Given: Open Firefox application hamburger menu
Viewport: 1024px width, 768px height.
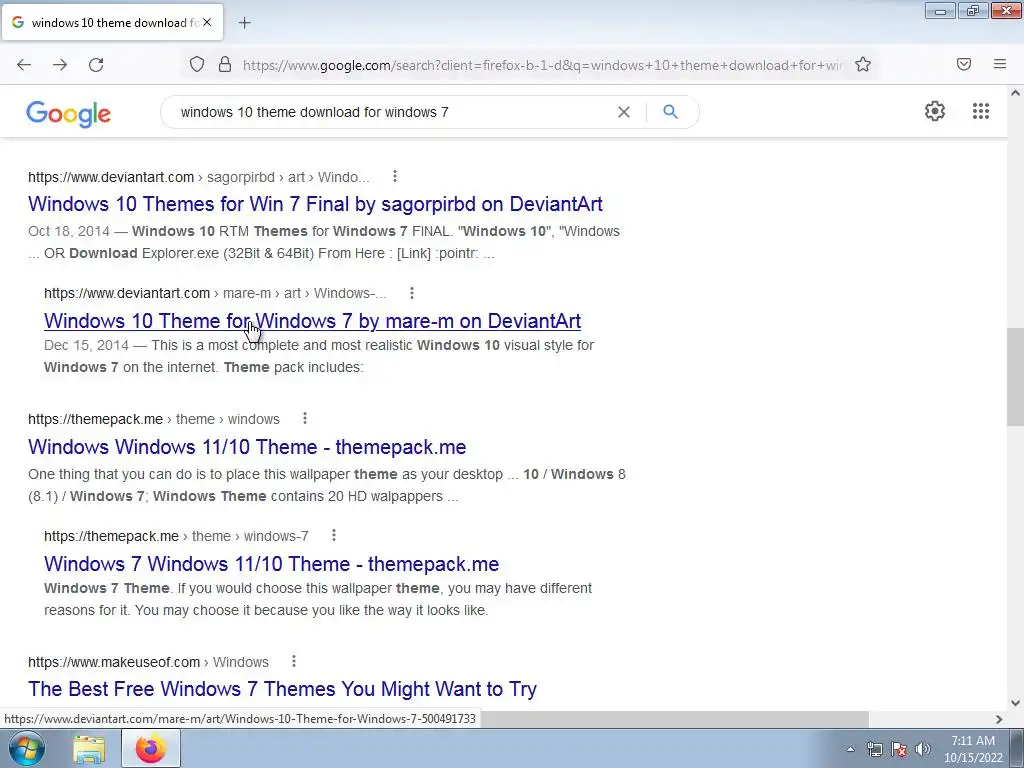Looking at the screenshot, I should (1000, 64).
